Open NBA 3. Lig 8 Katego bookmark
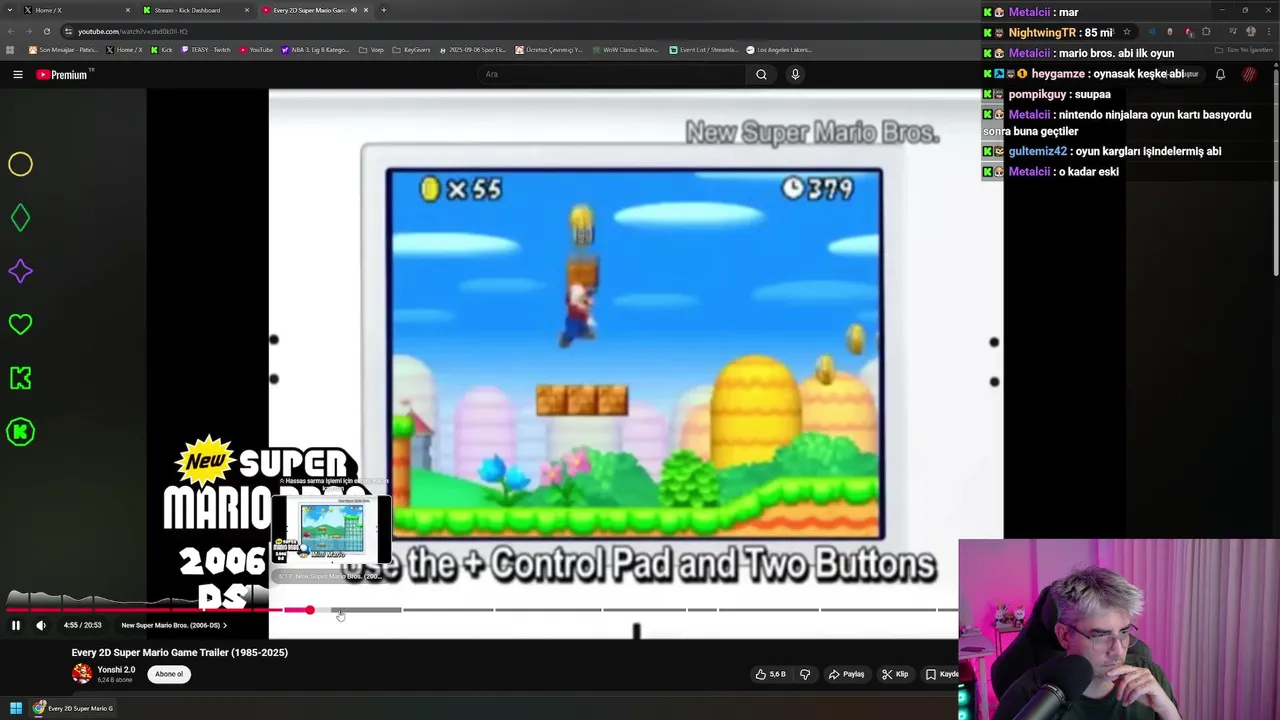 316,49
